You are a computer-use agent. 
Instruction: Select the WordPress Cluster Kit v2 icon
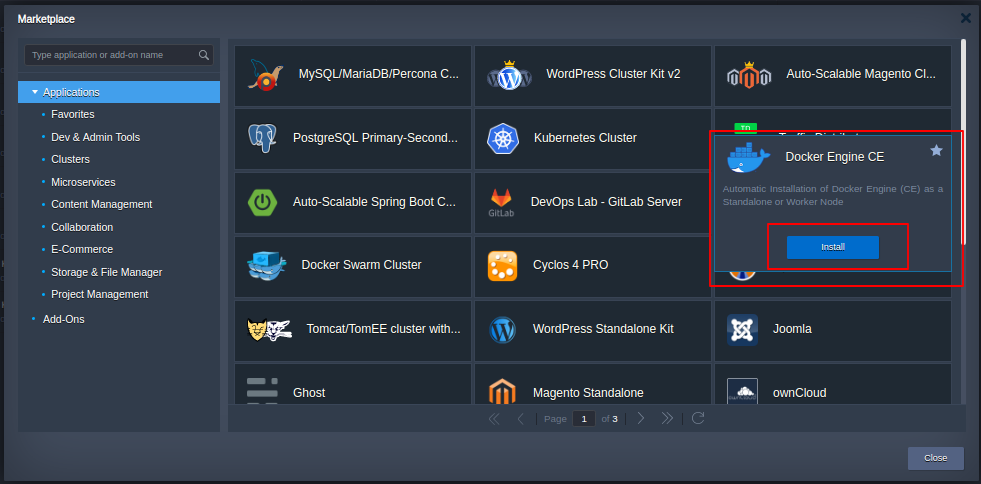coord(508,74)
